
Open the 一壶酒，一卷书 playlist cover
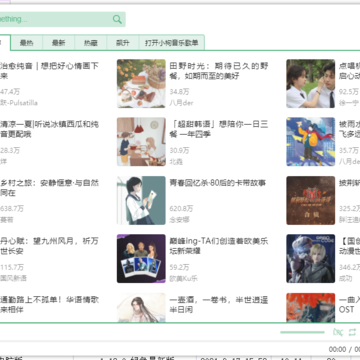click(141, 307)
